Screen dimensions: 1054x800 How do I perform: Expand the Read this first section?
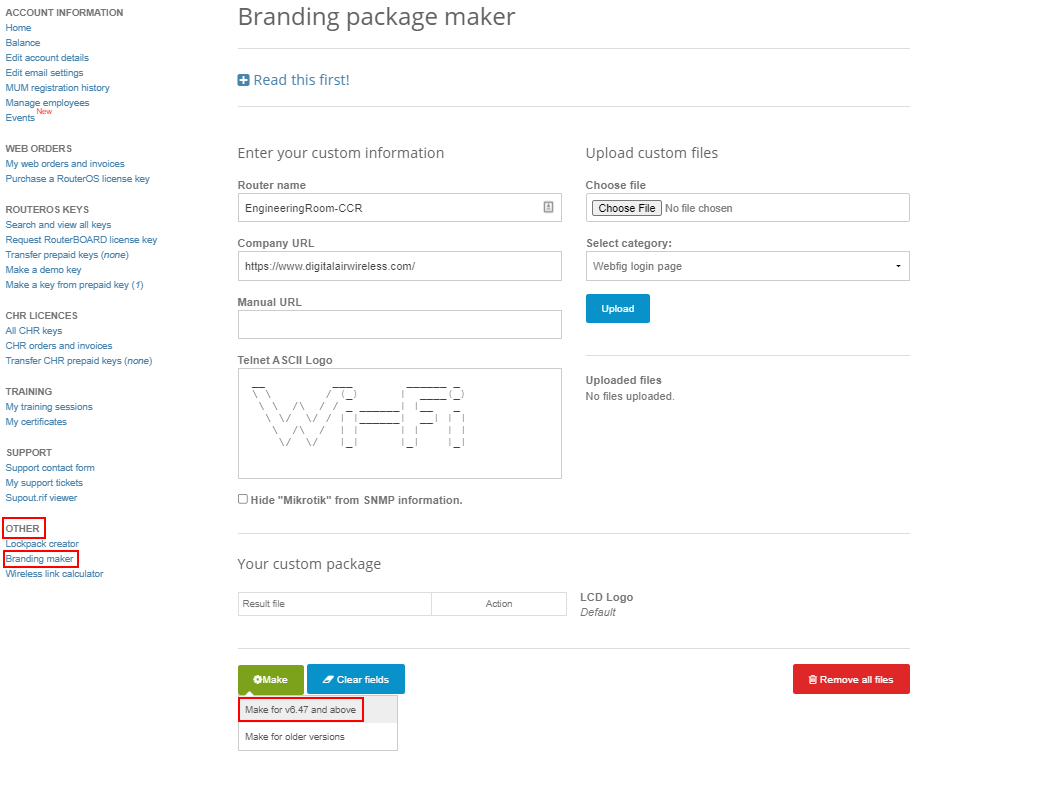[293, 80]
